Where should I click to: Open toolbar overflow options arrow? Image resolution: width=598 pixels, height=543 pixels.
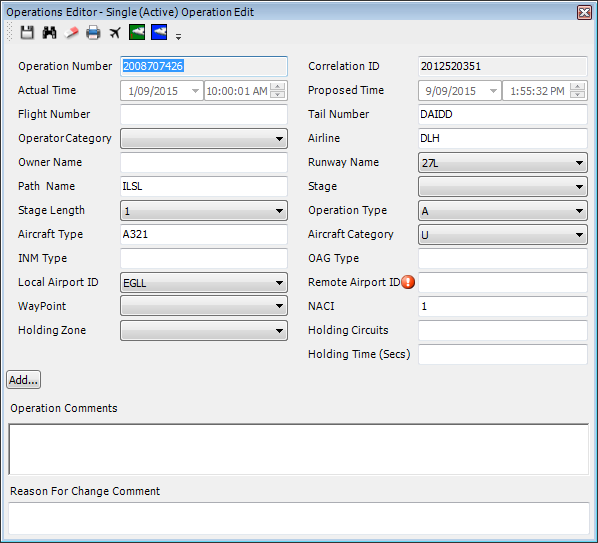pyautogui.click(x=178, y=37)
